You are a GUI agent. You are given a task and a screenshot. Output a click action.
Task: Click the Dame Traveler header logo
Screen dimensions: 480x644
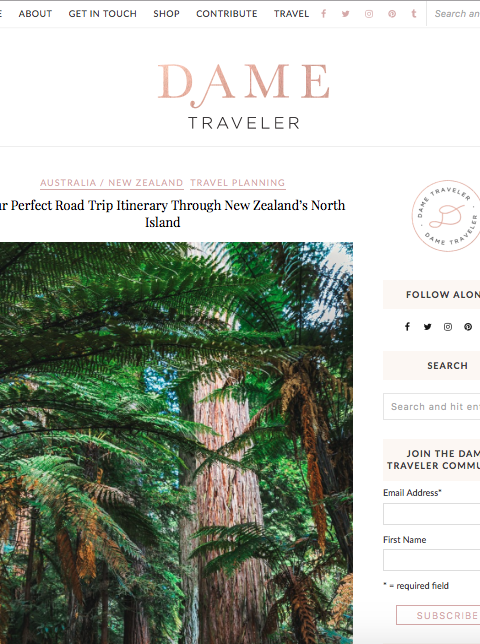pos(244,96)
